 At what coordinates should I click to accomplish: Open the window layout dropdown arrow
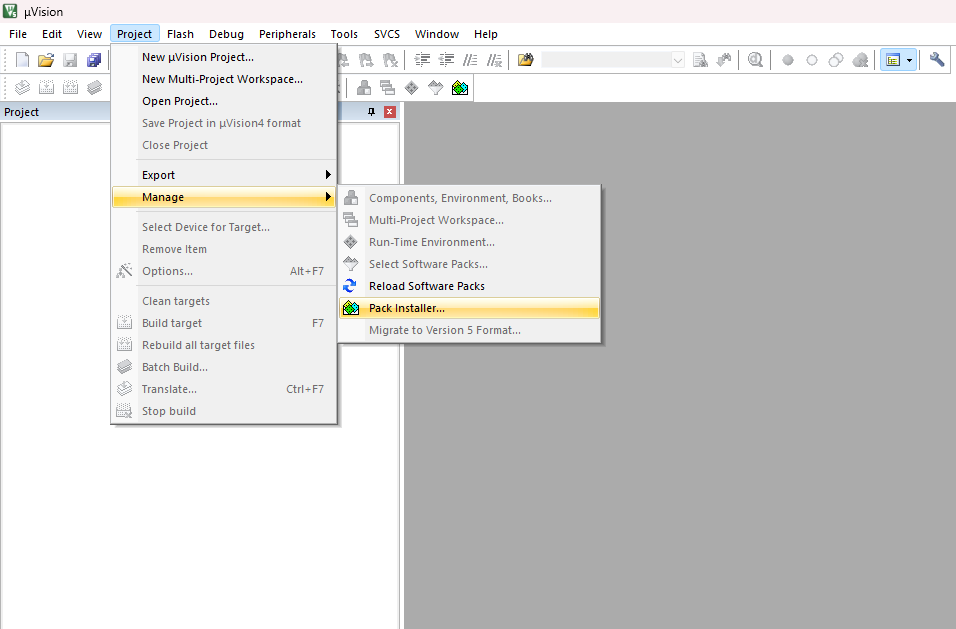(910, 60)
